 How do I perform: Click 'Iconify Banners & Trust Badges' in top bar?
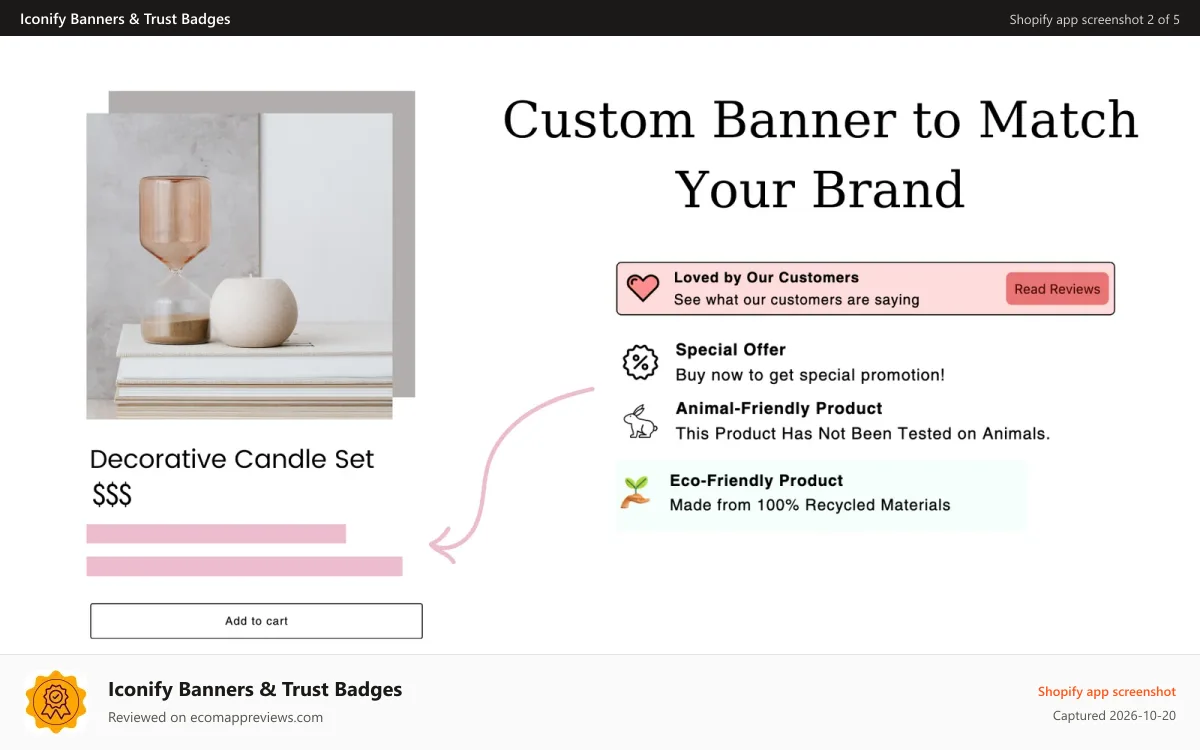pyautogui.click(x=125, y=18)
